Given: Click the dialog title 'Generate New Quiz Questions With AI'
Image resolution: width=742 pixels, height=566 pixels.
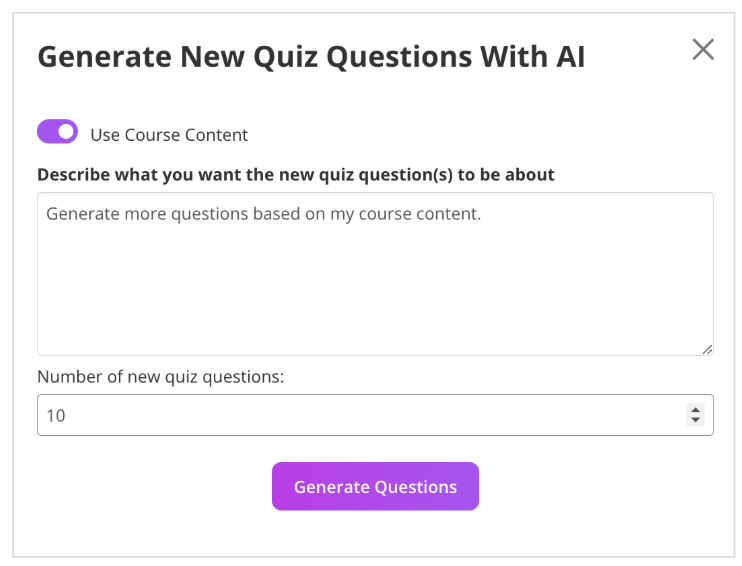Looking at the screenshot, I should [x=311, y=57].
